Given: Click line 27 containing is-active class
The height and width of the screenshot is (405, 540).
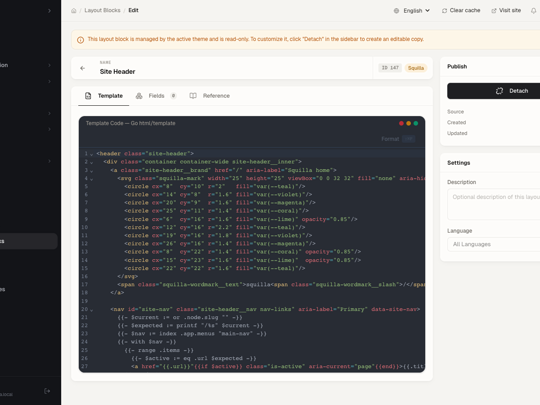Looking at the screenshot, I should point(278,366).
